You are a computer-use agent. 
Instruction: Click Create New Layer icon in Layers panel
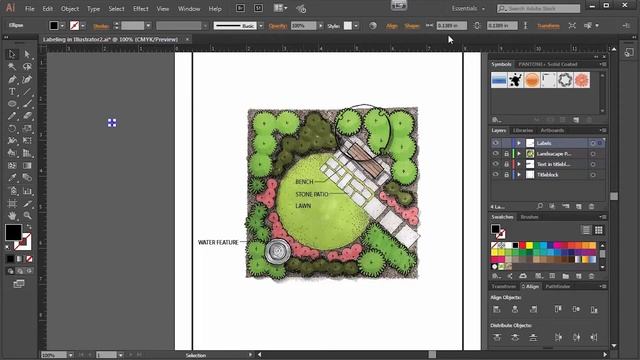[579, 207]
